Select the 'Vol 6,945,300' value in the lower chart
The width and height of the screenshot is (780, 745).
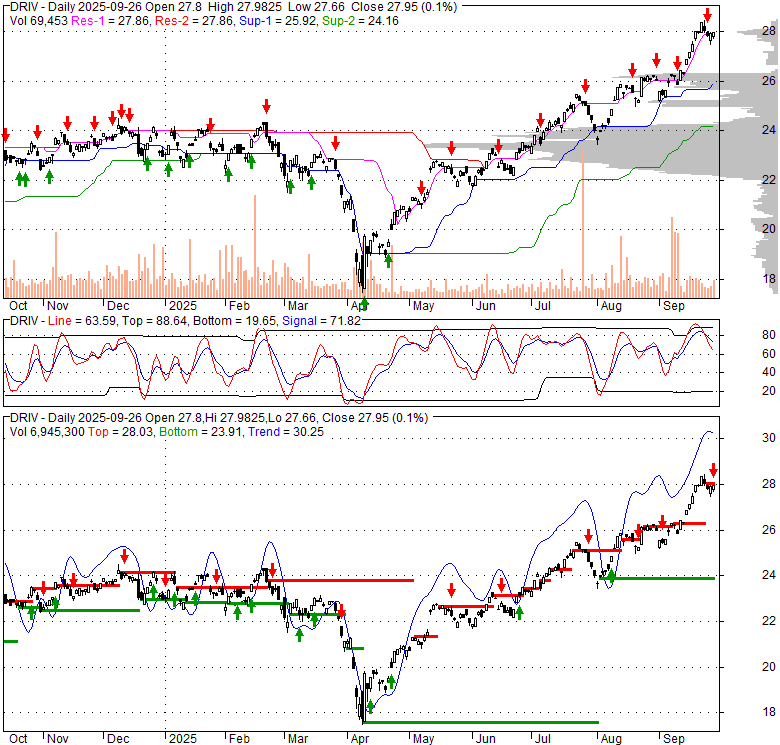click(x=47, y=432)
